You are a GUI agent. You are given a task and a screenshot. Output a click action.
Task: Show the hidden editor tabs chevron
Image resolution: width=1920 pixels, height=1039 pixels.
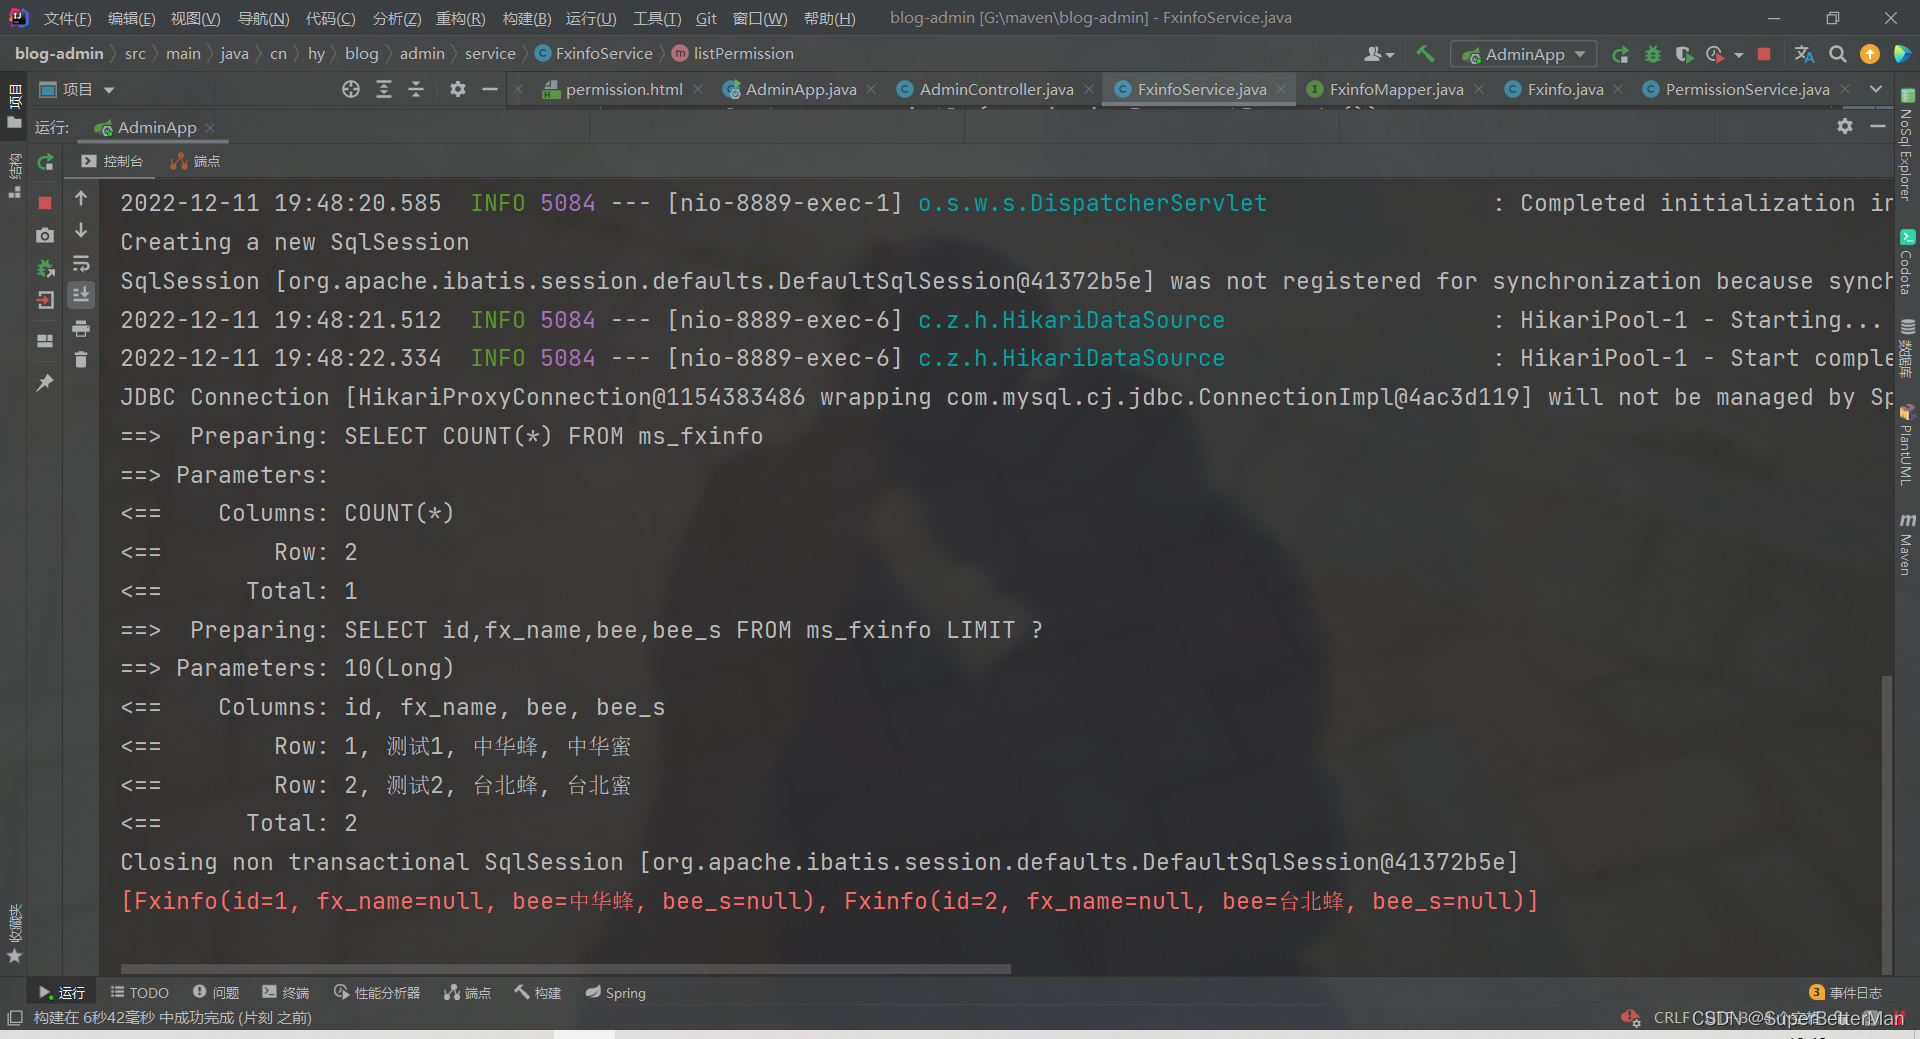point(1876,89)
